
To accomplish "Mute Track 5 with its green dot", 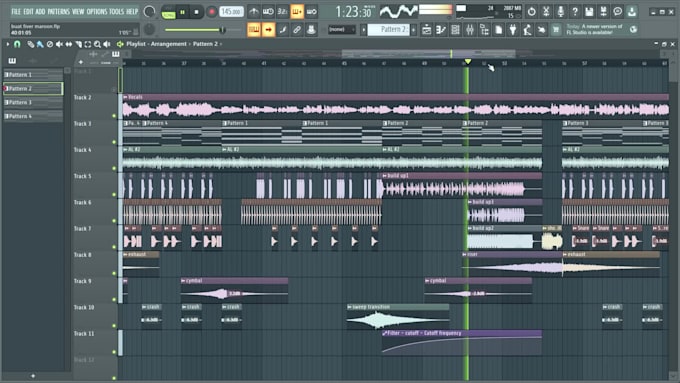I will click(114, 194).
